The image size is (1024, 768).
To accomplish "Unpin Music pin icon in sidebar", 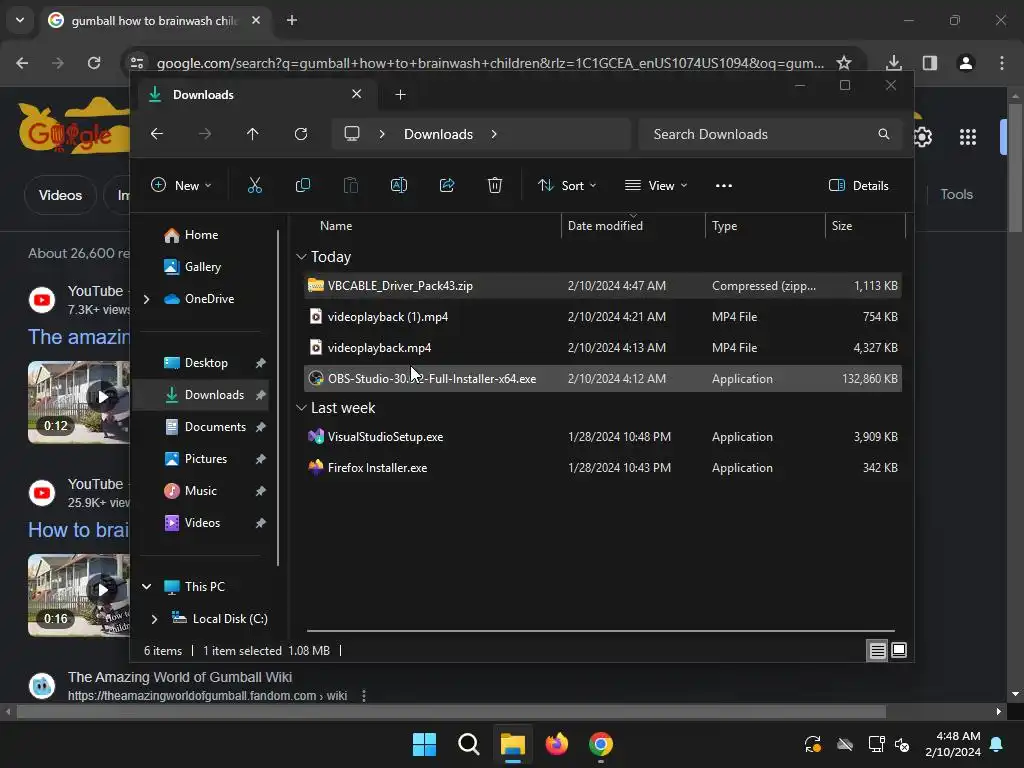I will [261, 491].
